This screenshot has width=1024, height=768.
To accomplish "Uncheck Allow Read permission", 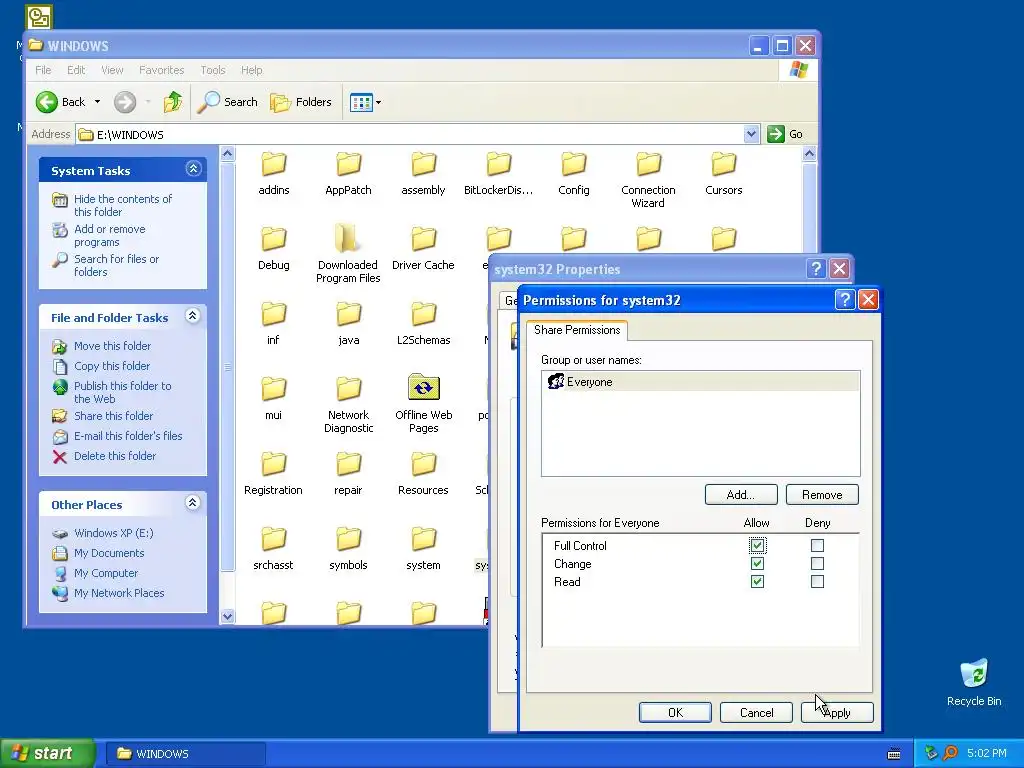I will click(x=757, y=581).
